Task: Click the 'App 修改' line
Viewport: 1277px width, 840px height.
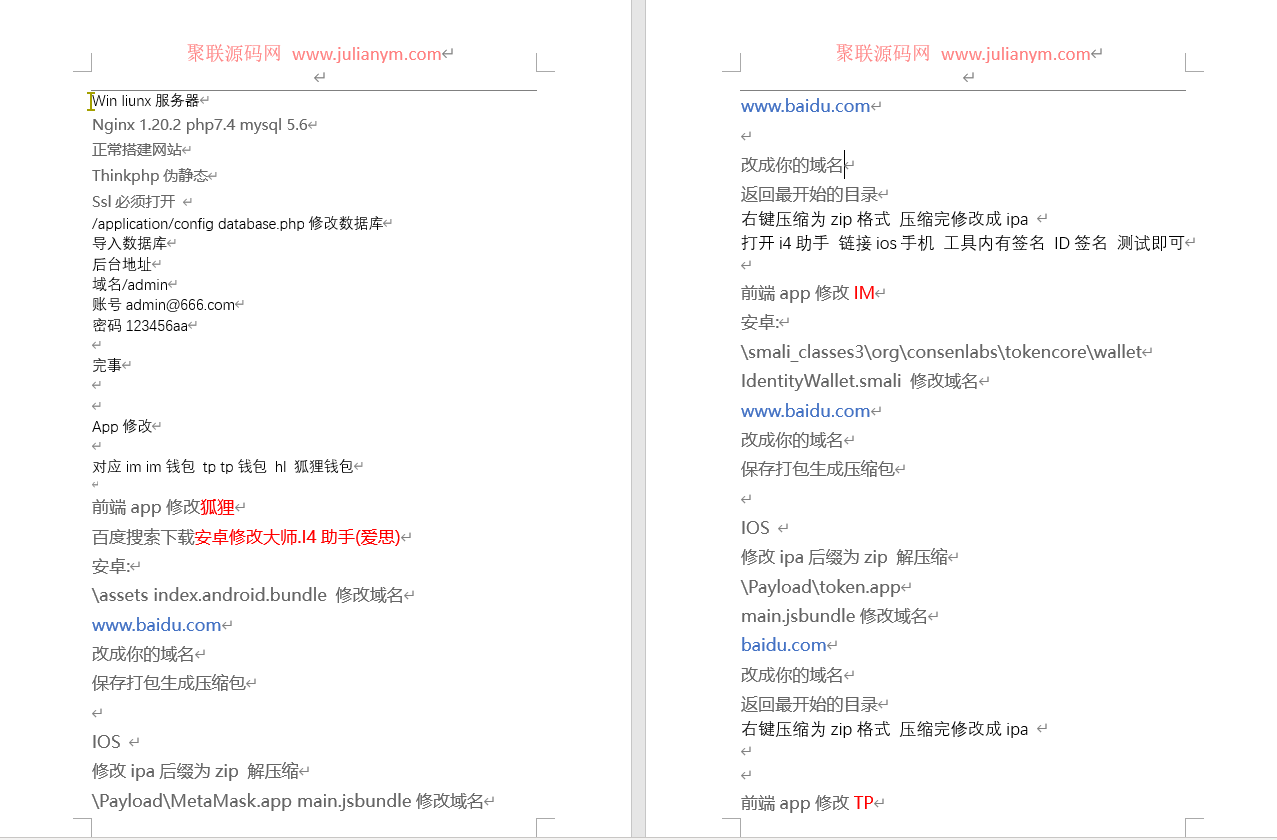Action: tap(122, 427)
